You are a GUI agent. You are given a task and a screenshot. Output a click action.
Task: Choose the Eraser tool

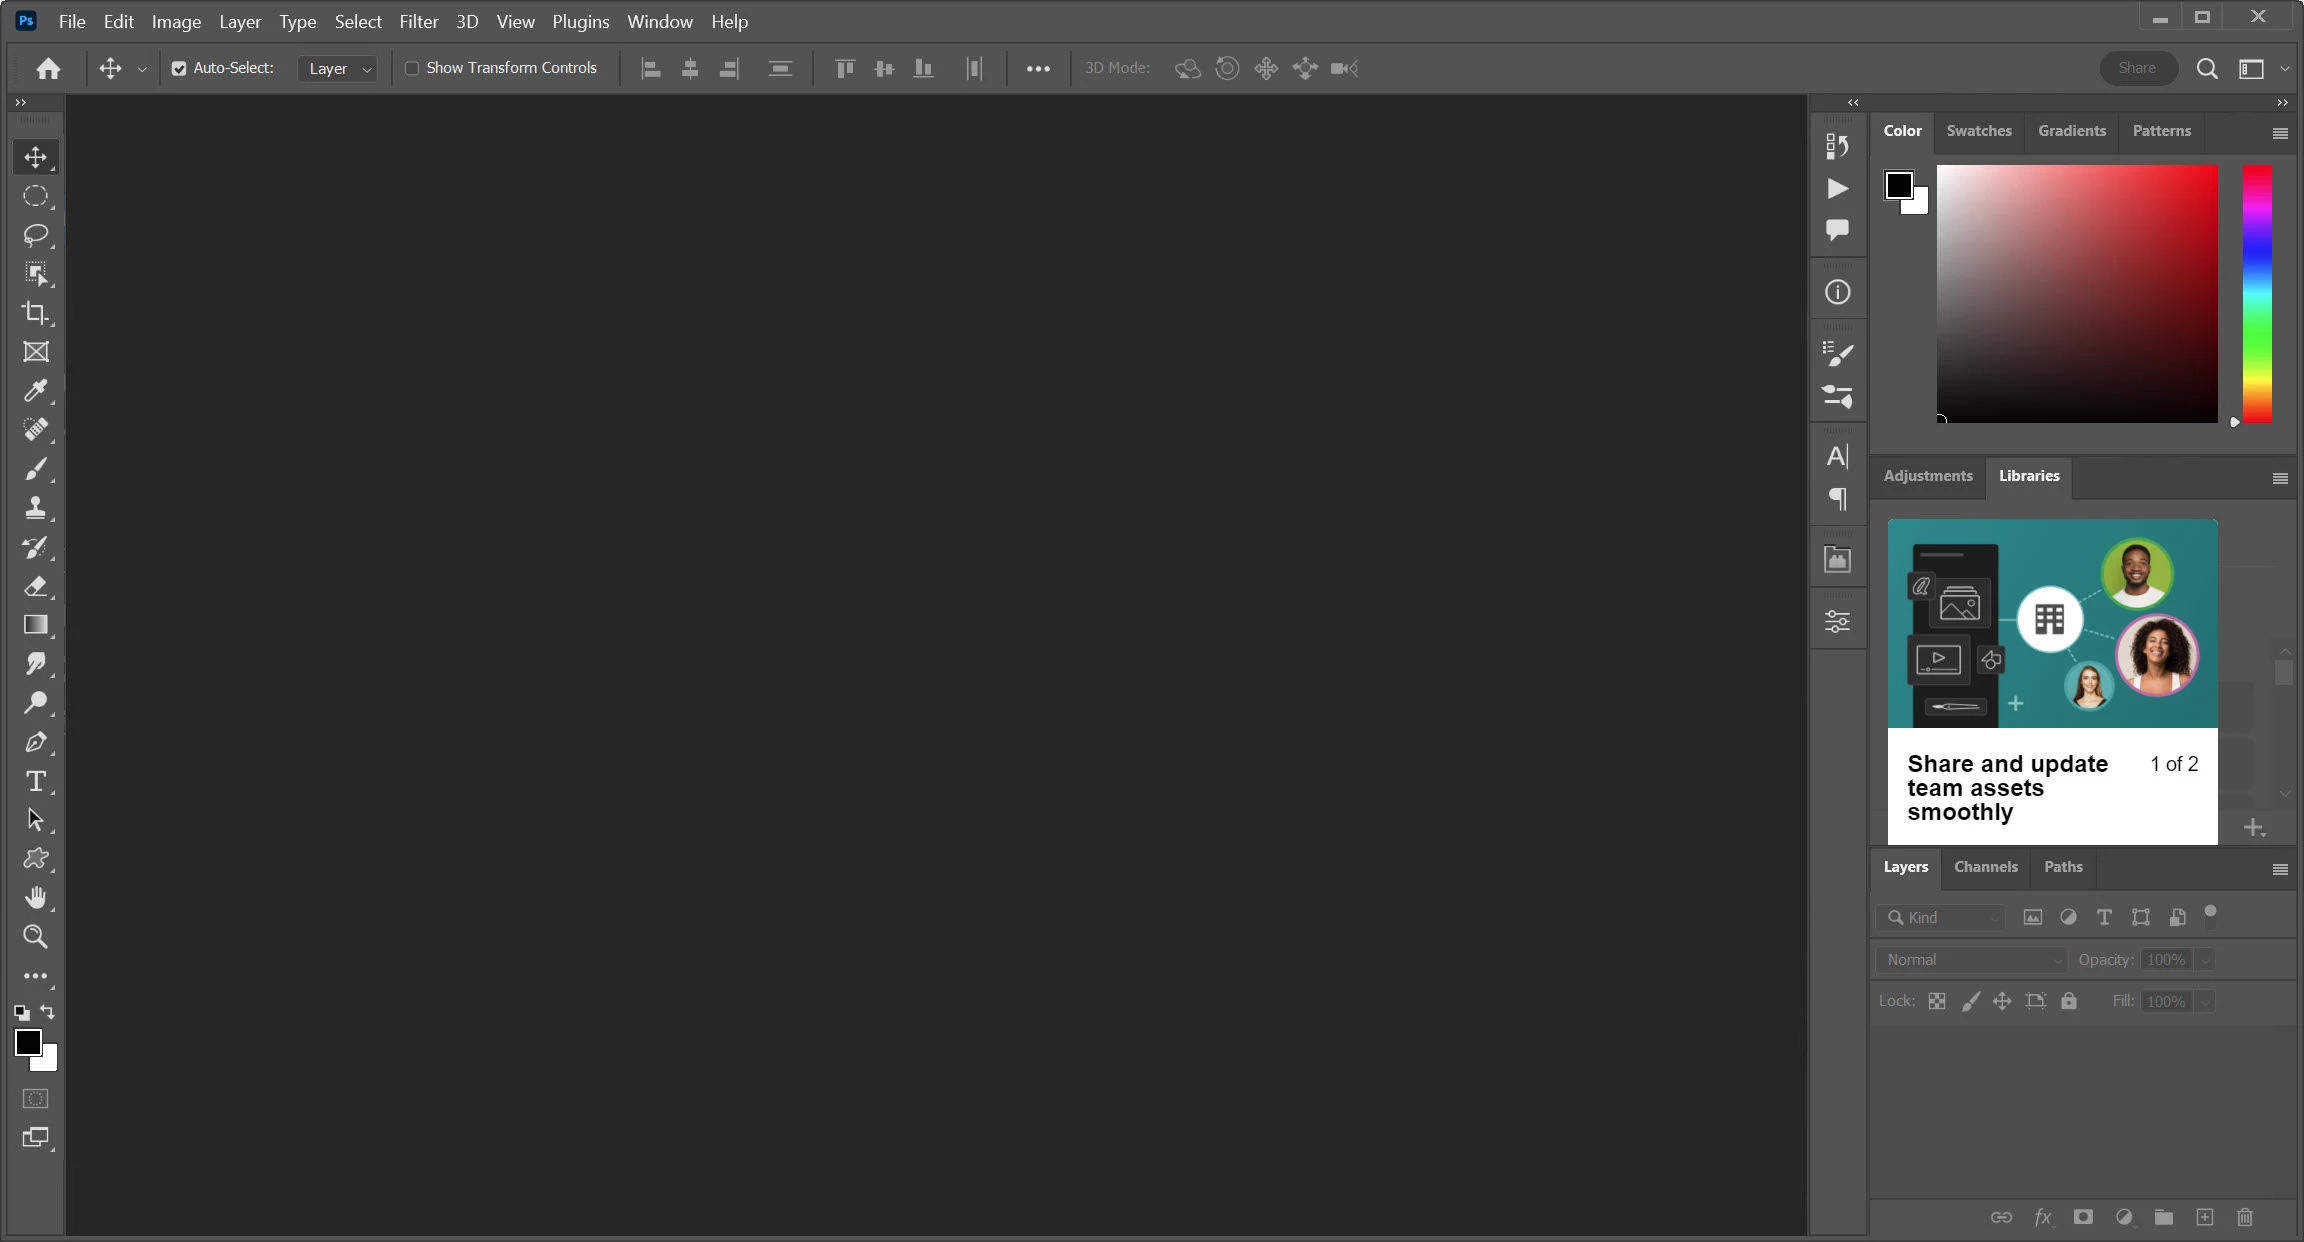[x=36, y=586]
